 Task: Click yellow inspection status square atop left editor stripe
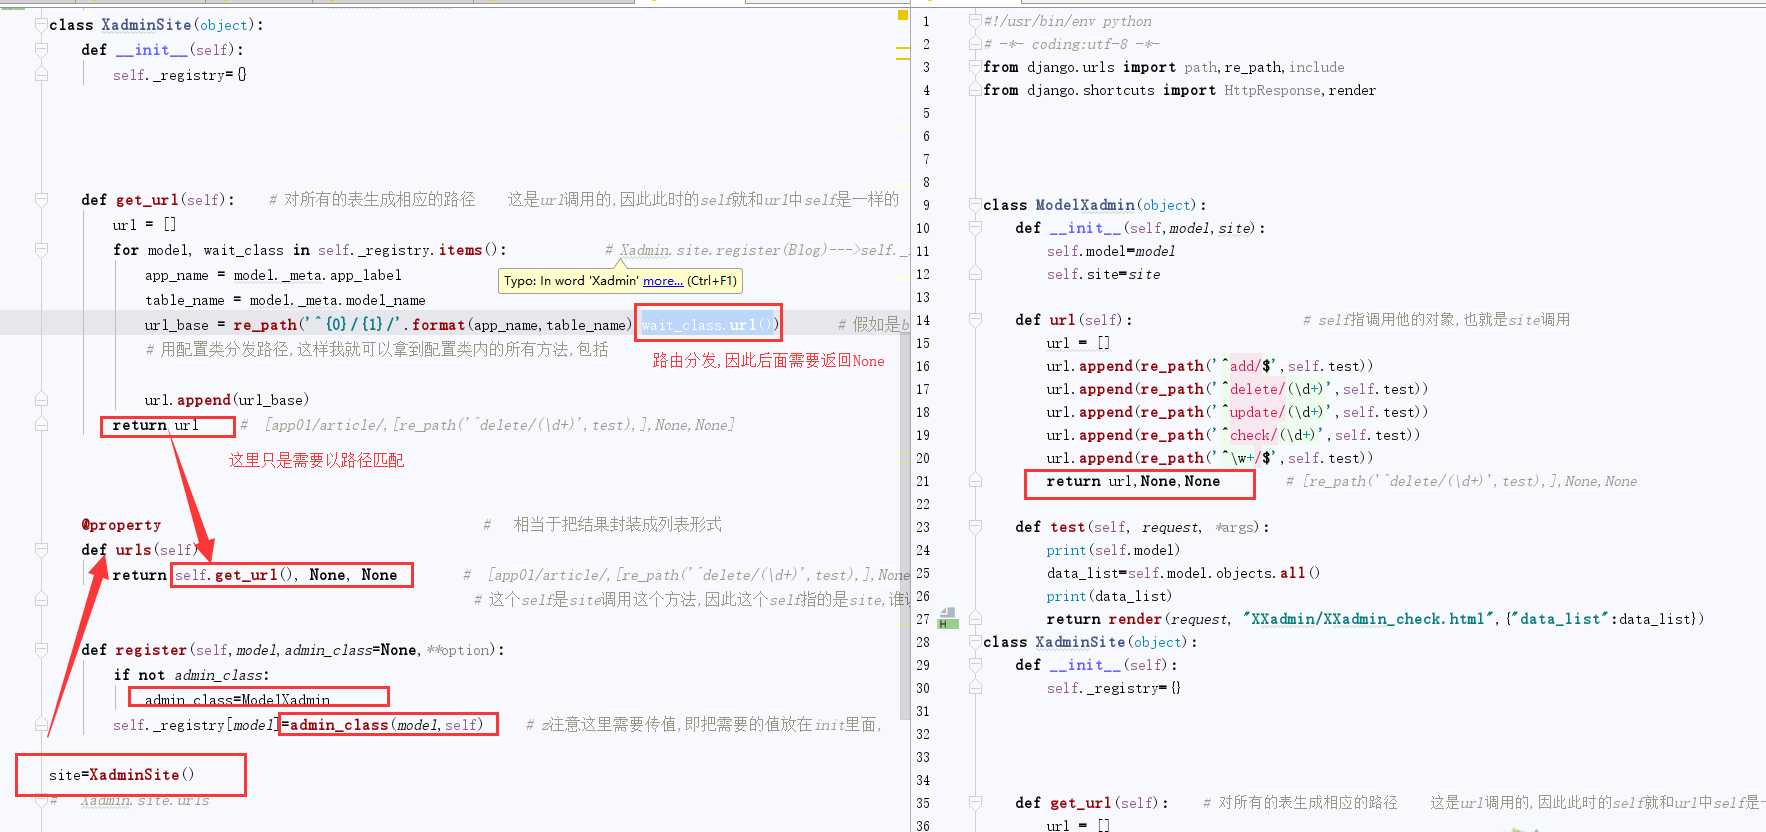click(903, 16)
